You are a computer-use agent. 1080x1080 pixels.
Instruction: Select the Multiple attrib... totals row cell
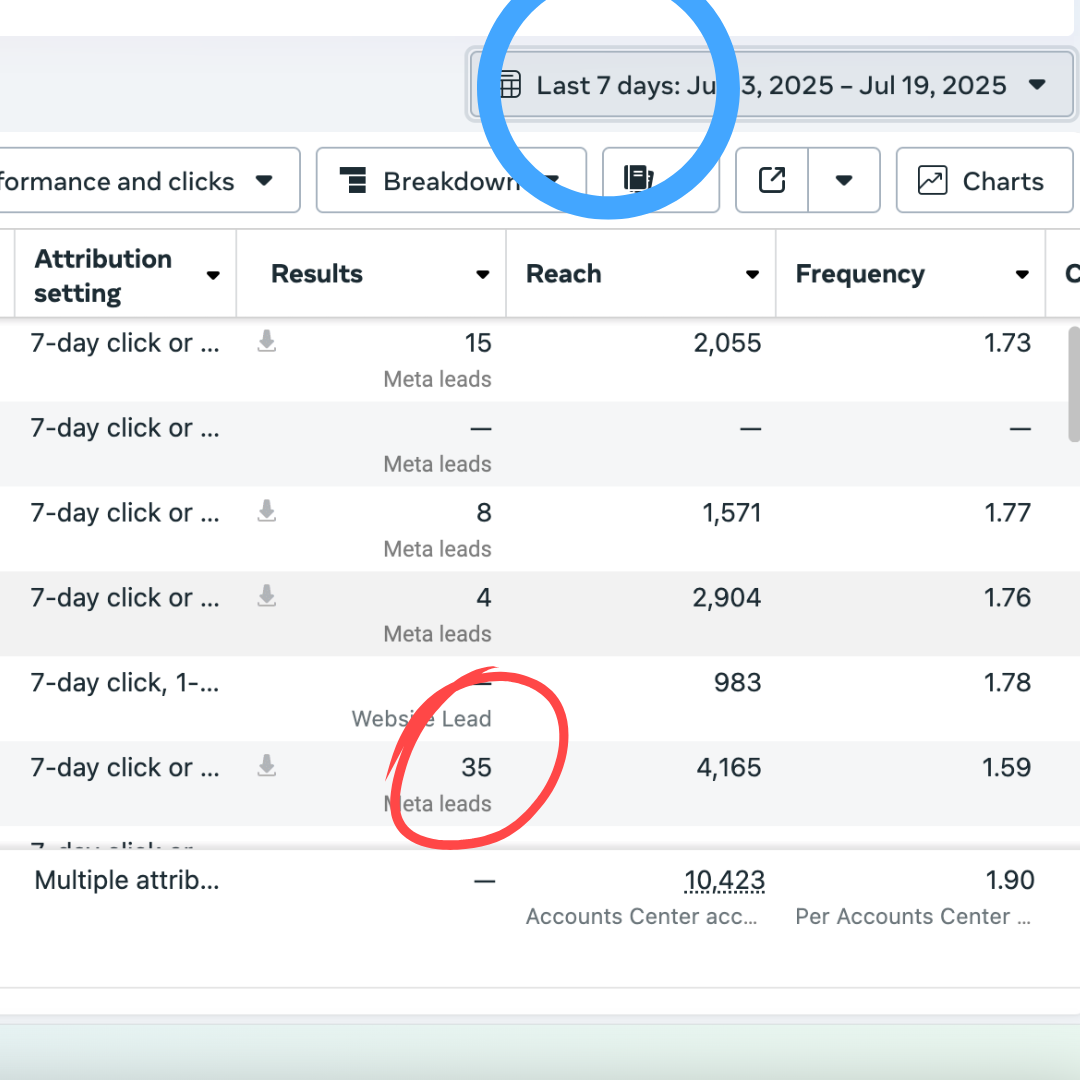click(x=127, y=881)
